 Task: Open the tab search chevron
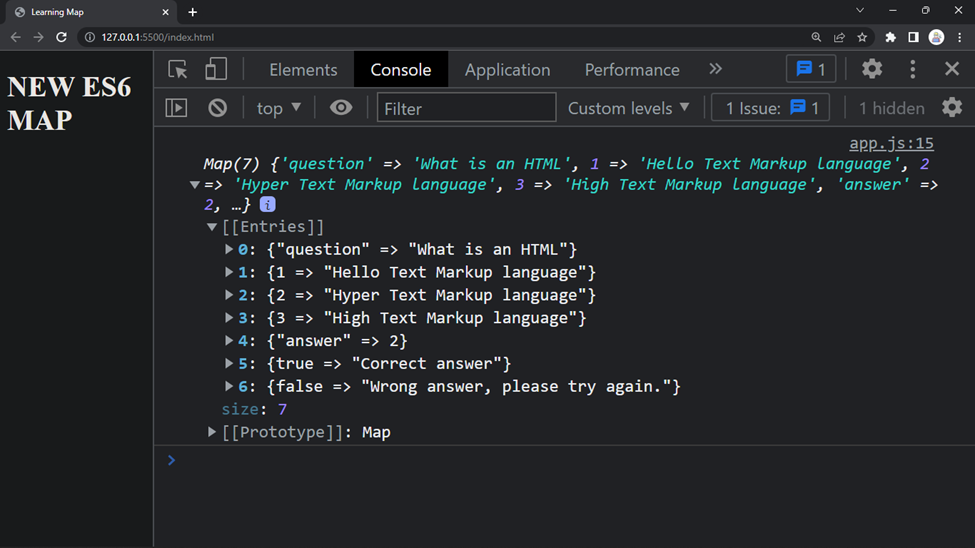tap(860, 10)
